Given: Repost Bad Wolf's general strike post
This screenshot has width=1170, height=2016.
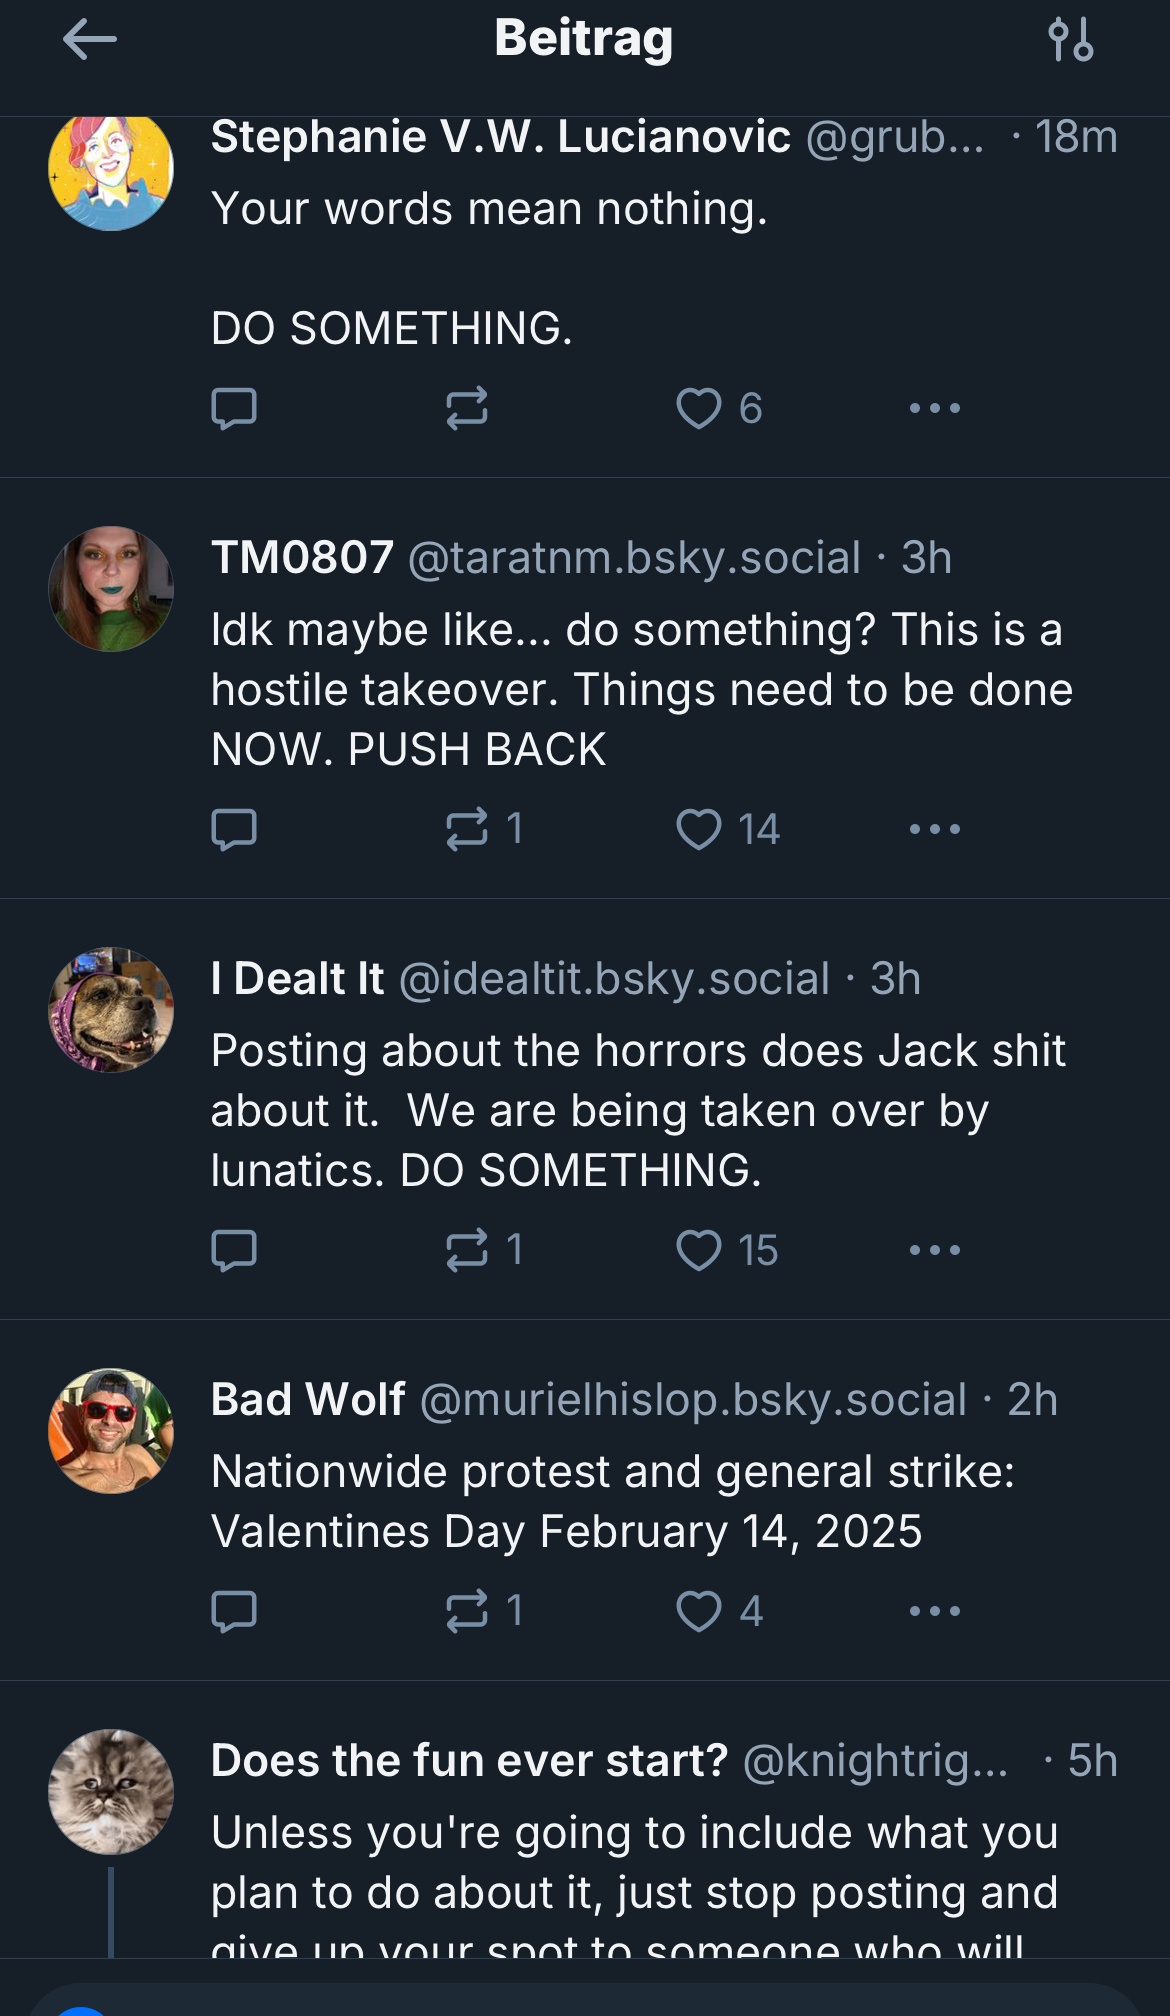Looking at the screenshot, I should [466, 1611].
